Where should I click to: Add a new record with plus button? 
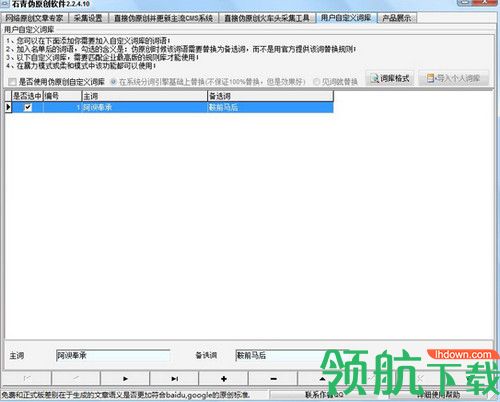tap(224, 379)
